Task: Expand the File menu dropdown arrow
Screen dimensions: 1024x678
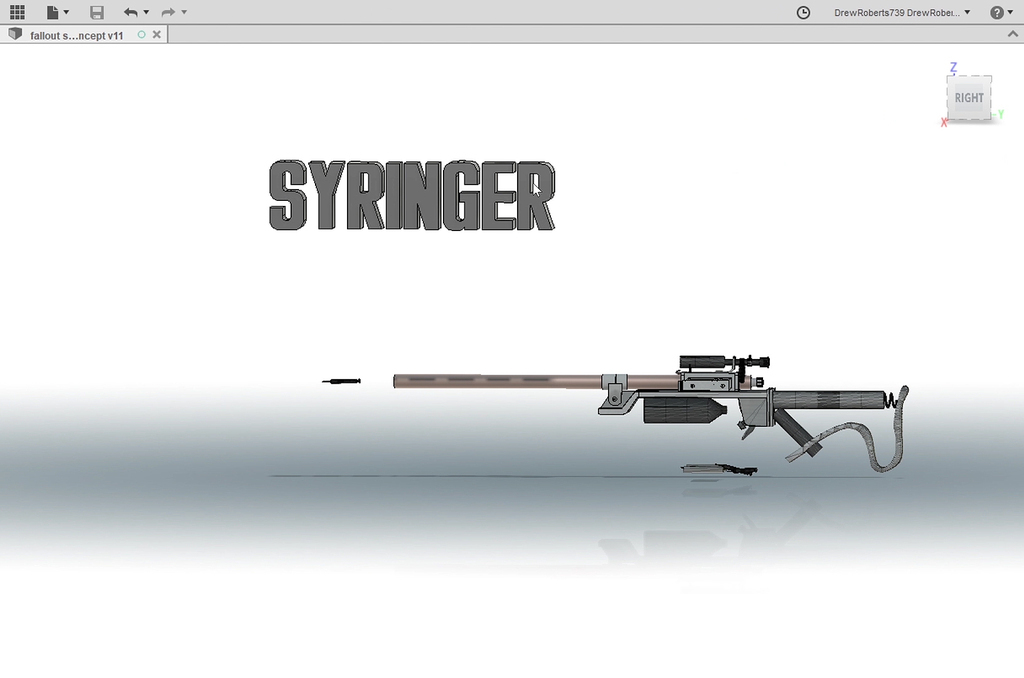Action: (64, 12)
